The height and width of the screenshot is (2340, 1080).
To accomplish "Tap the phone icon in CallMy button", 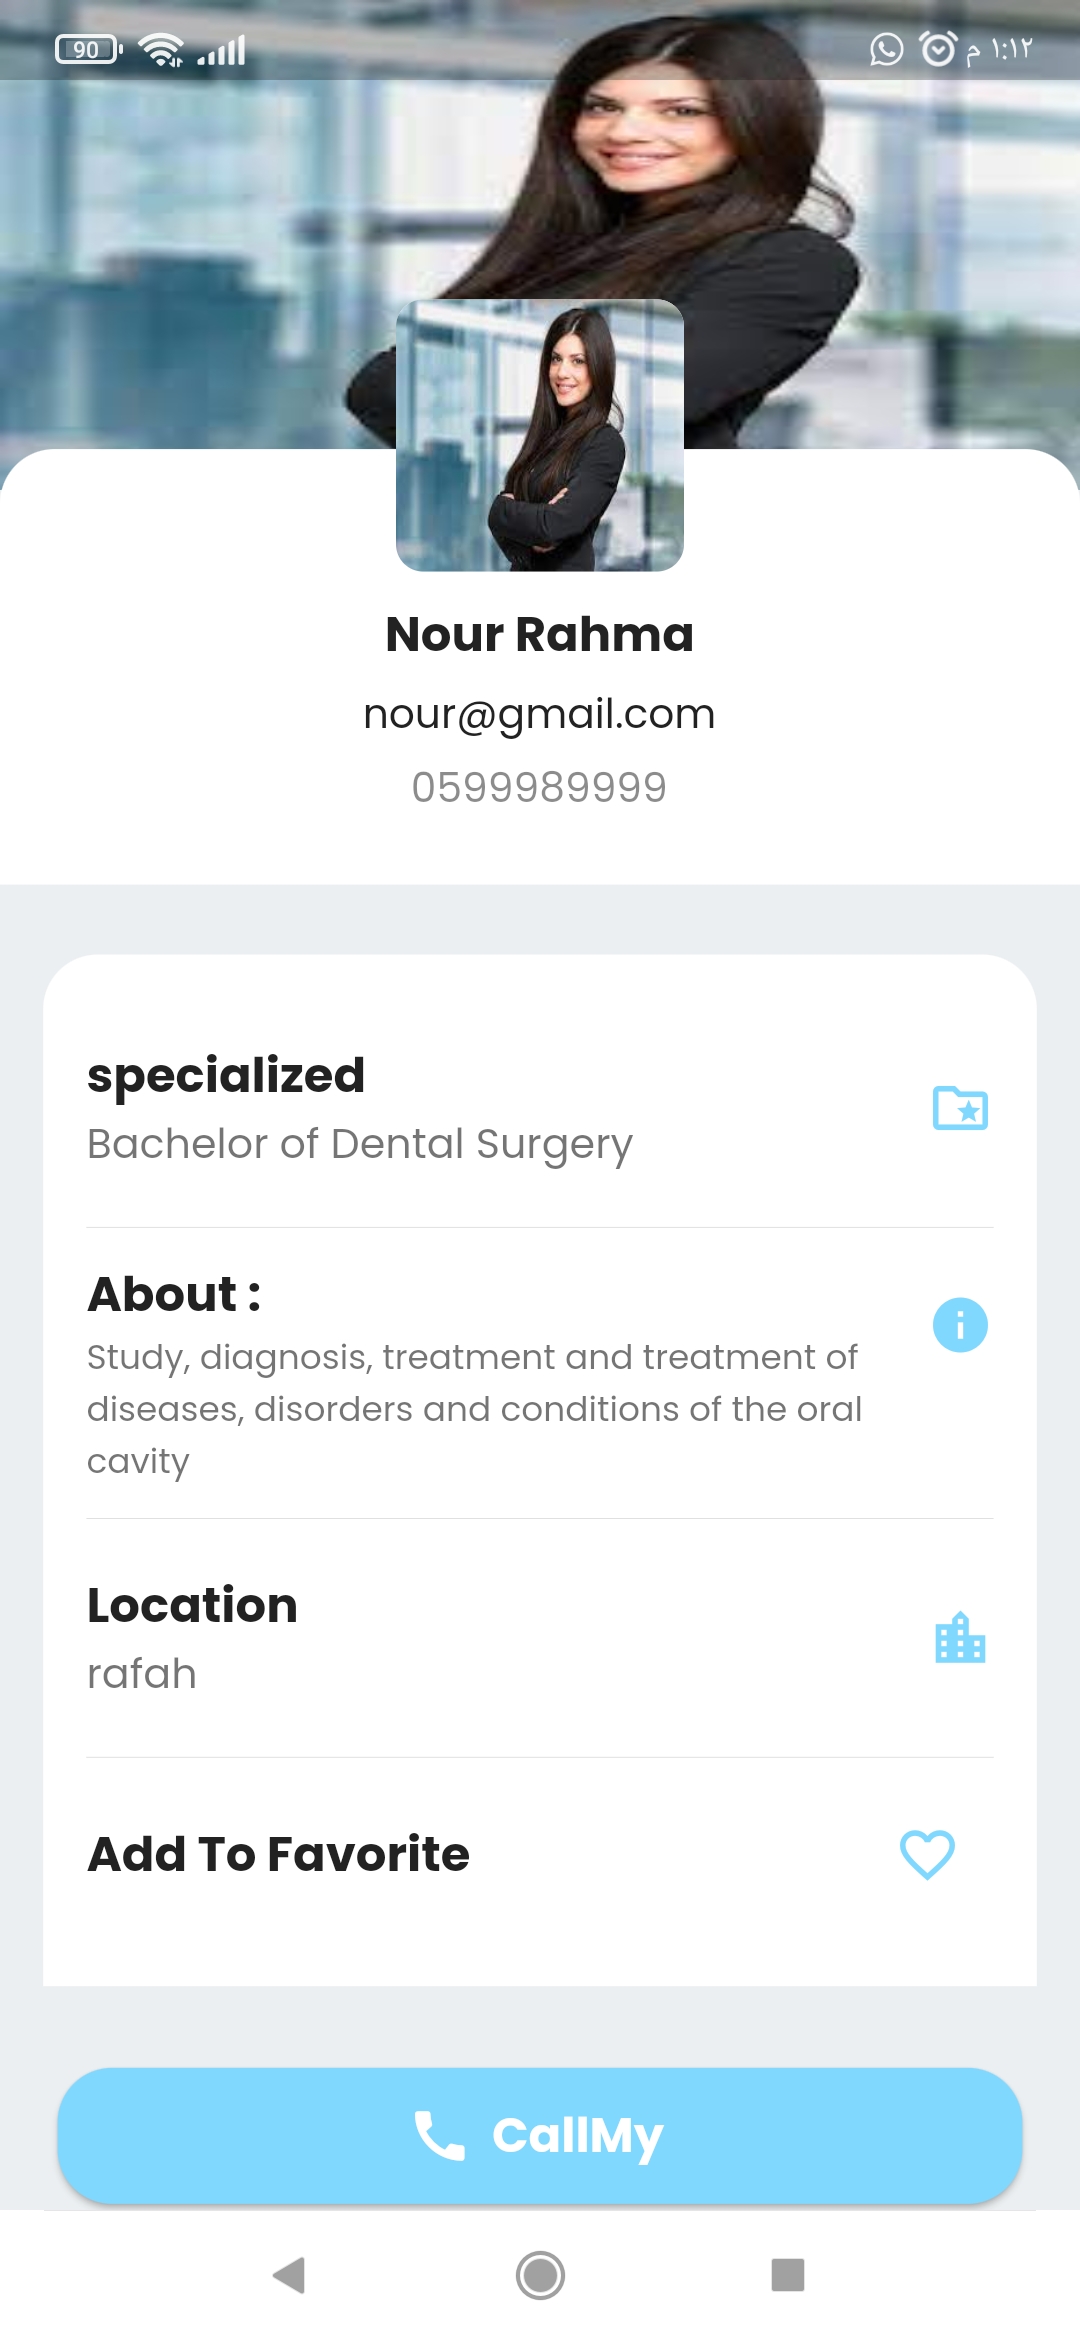I will (440, 2136).
